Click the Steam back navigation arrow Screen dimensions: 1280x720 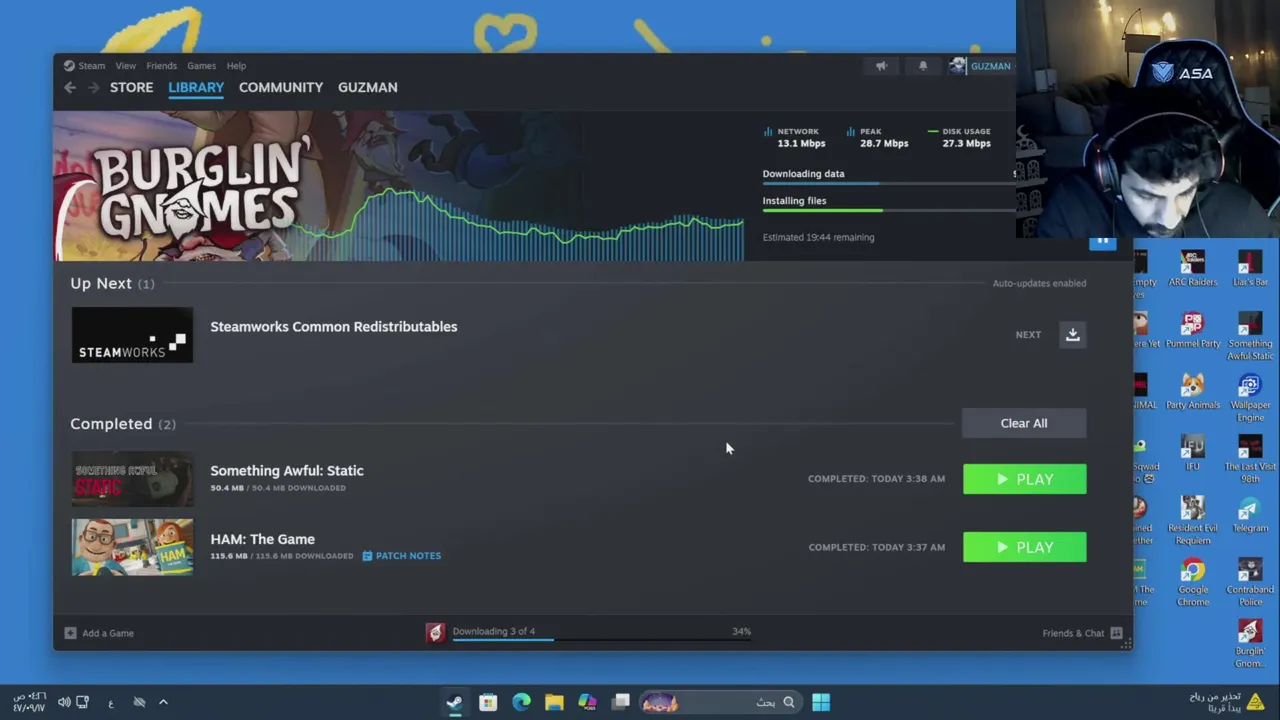pos(70,88)
